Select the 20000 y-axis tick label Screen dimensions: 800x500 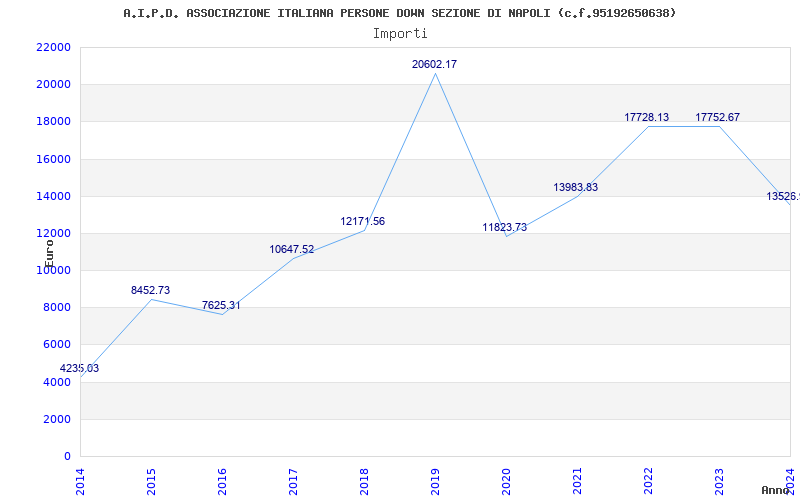(x=53, y=85)
